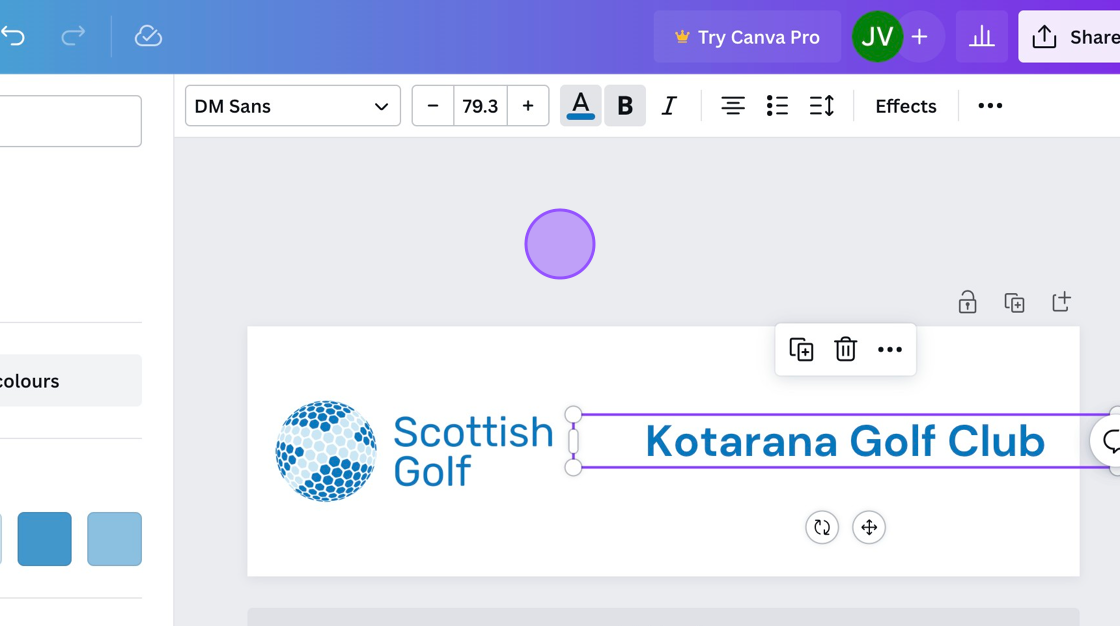Increase font size with plus button
The height and width of the screenshot is (626, 1120).
(528, 106)
